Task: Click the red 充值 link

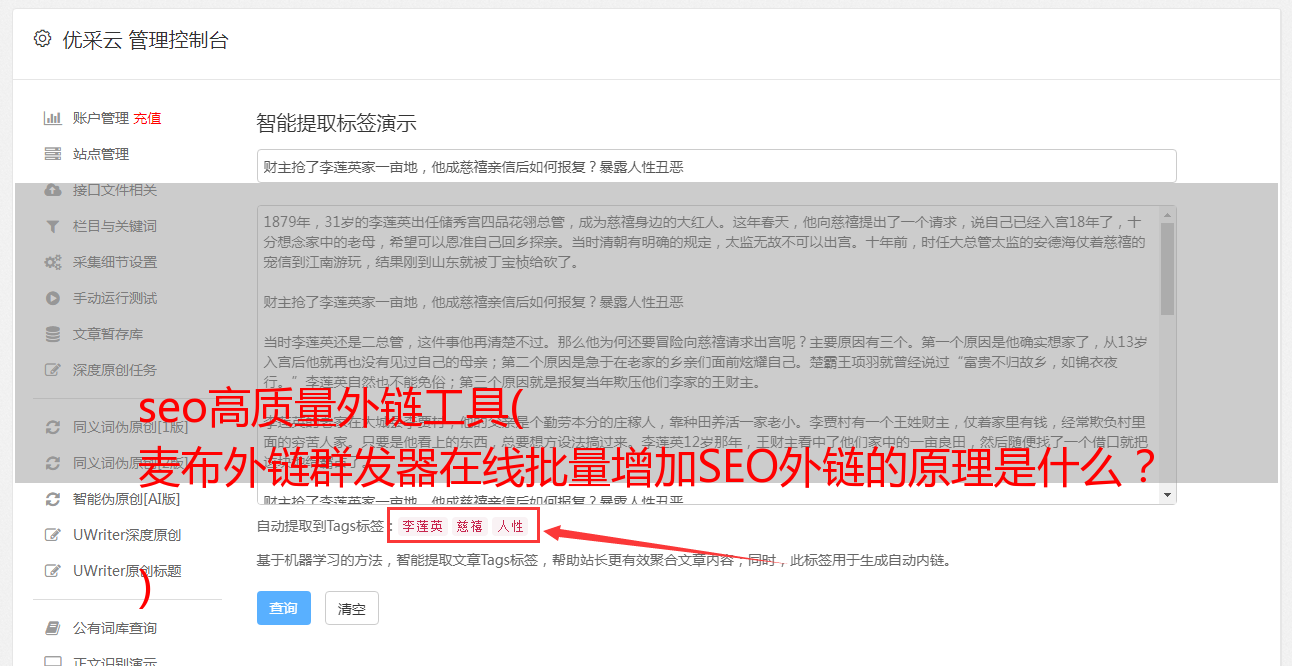Action: (x=147, y=118)
